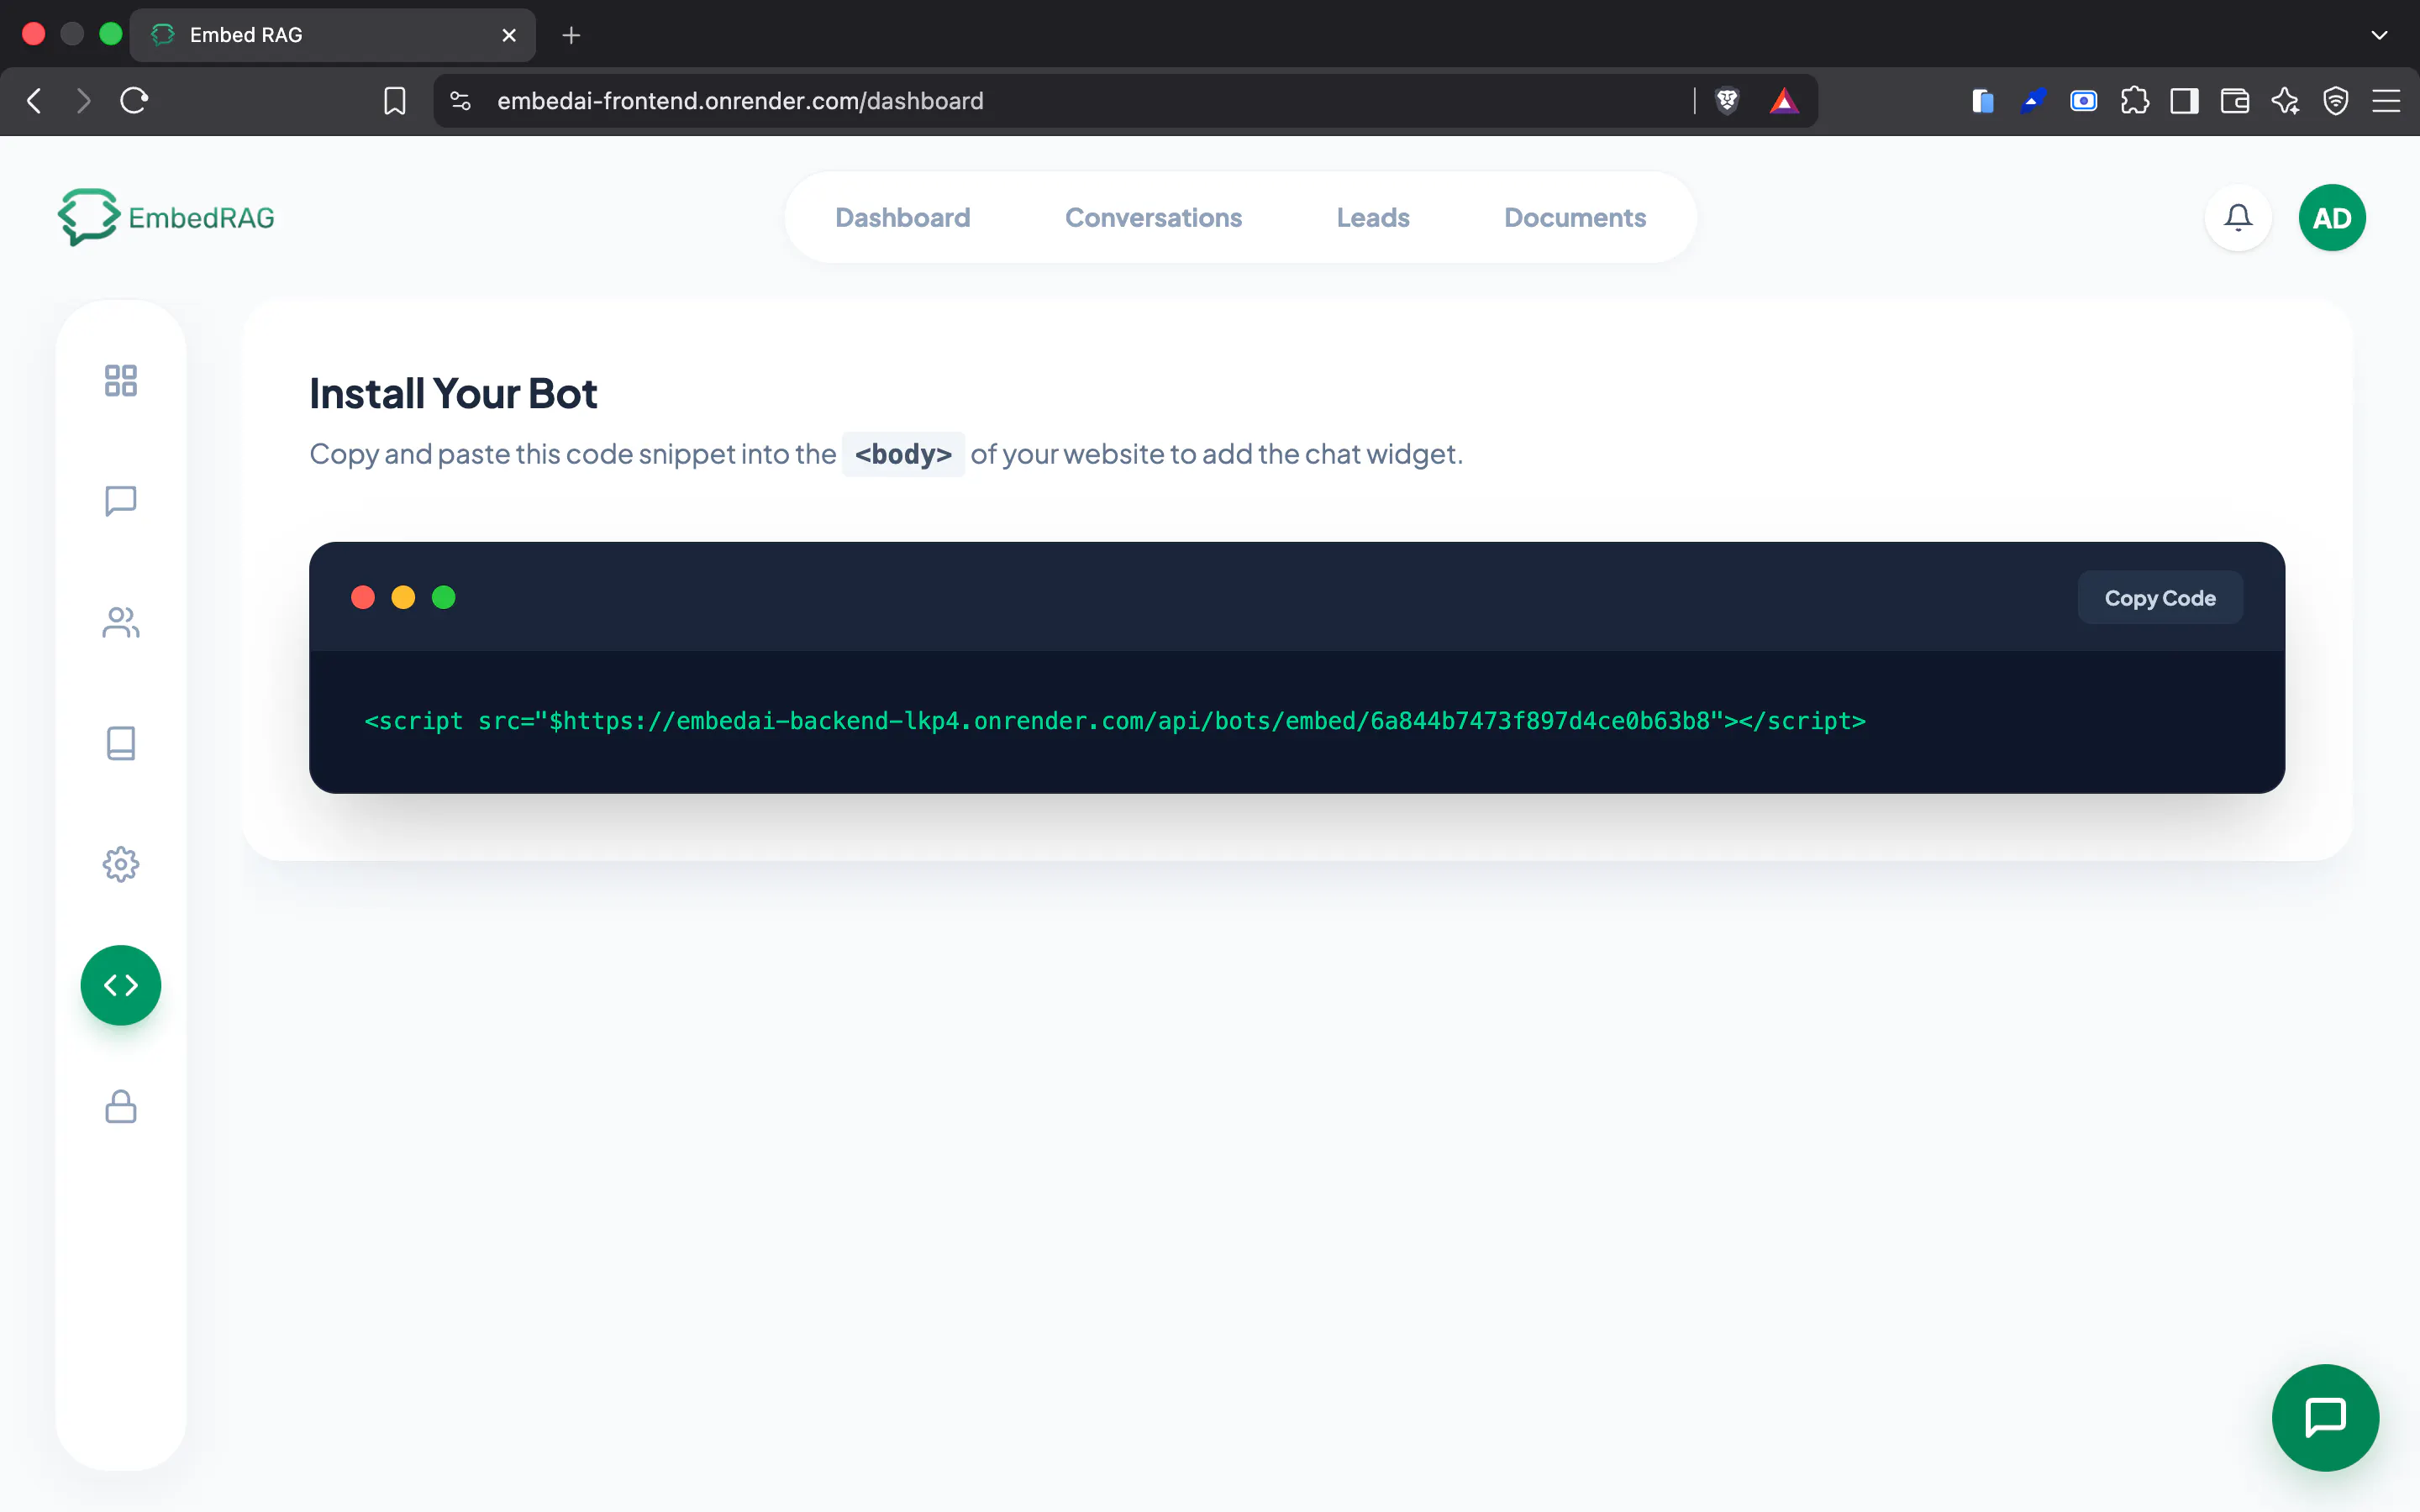
Task: Open the leads people icon in sidebar
Action: click(x=121, y=622)
